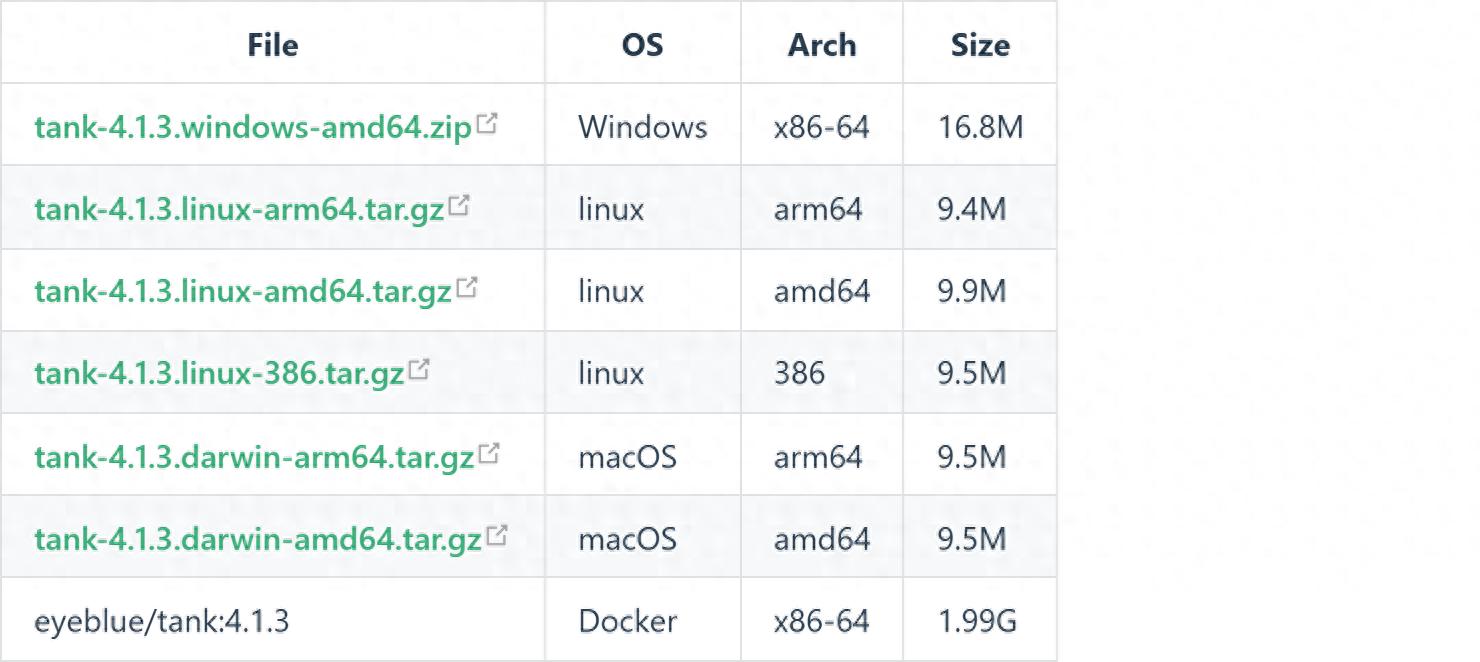
Task: Download tank-4.1.3.linux-amd64.tar.gz
Action: tap(243, 292)
